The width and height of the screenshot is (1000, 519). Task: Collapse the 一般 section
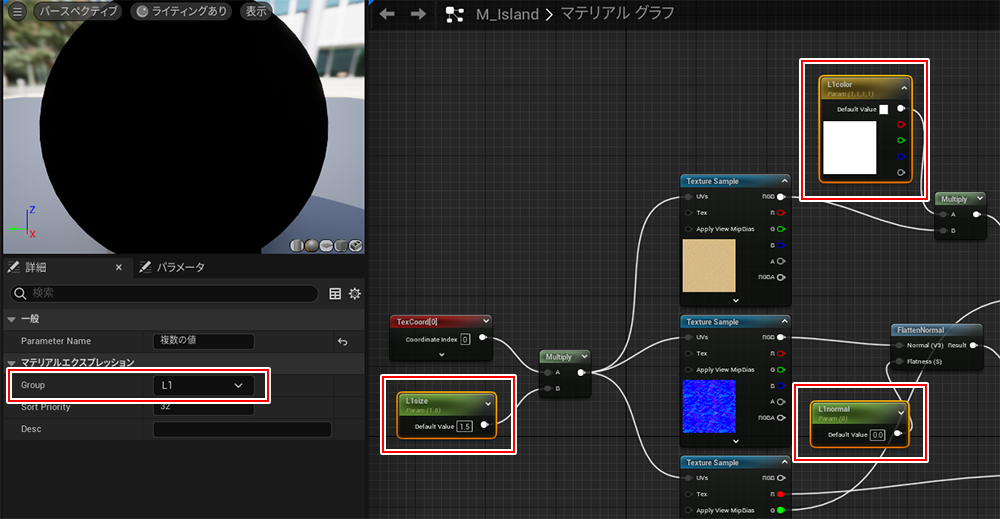11,318
